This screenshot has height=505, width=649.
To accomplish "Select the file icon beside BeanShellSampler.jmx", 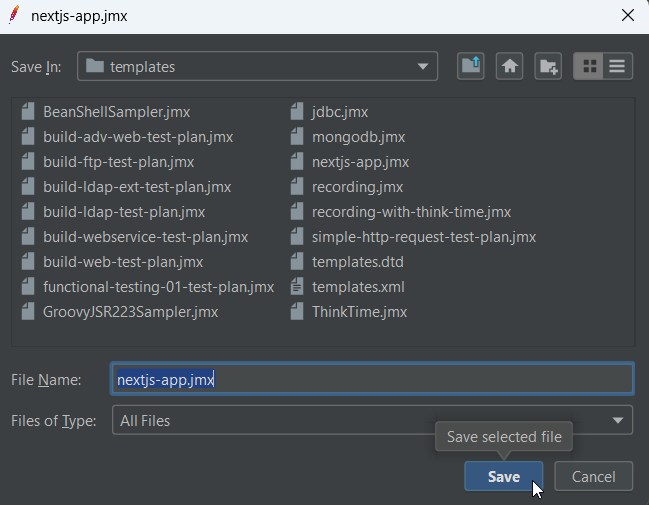I will 28,112.
